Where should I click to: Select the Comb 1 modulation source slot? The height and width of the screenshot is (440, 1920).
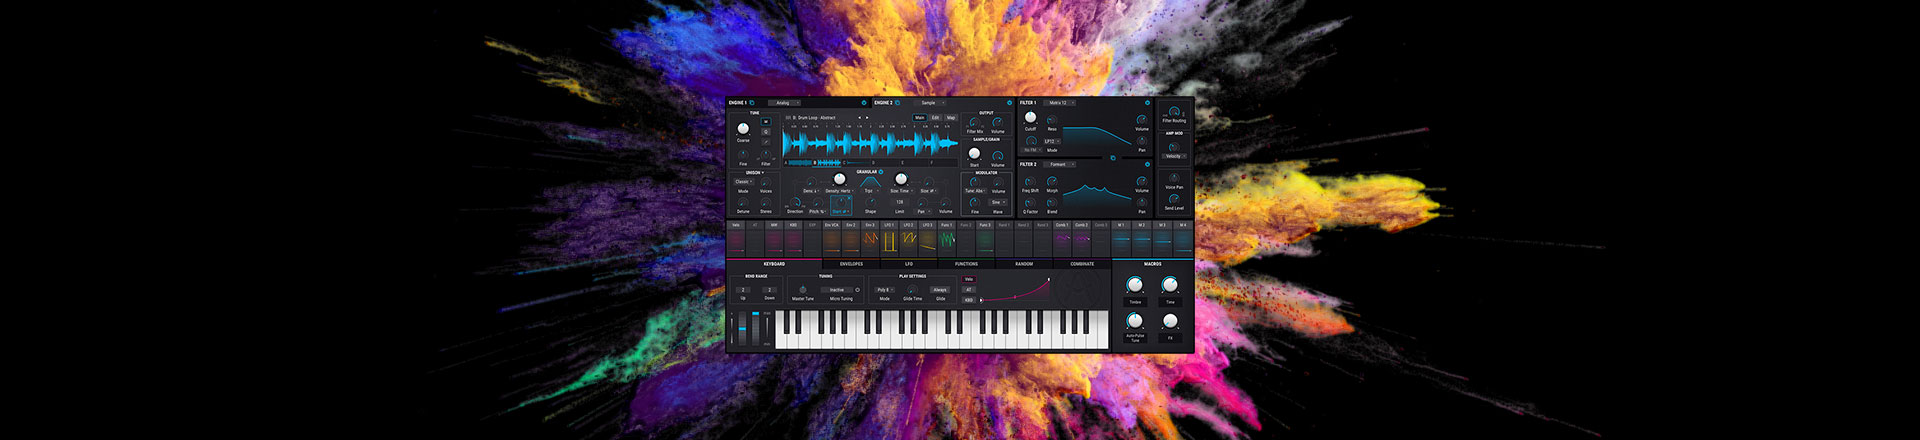click(1062, 238)
